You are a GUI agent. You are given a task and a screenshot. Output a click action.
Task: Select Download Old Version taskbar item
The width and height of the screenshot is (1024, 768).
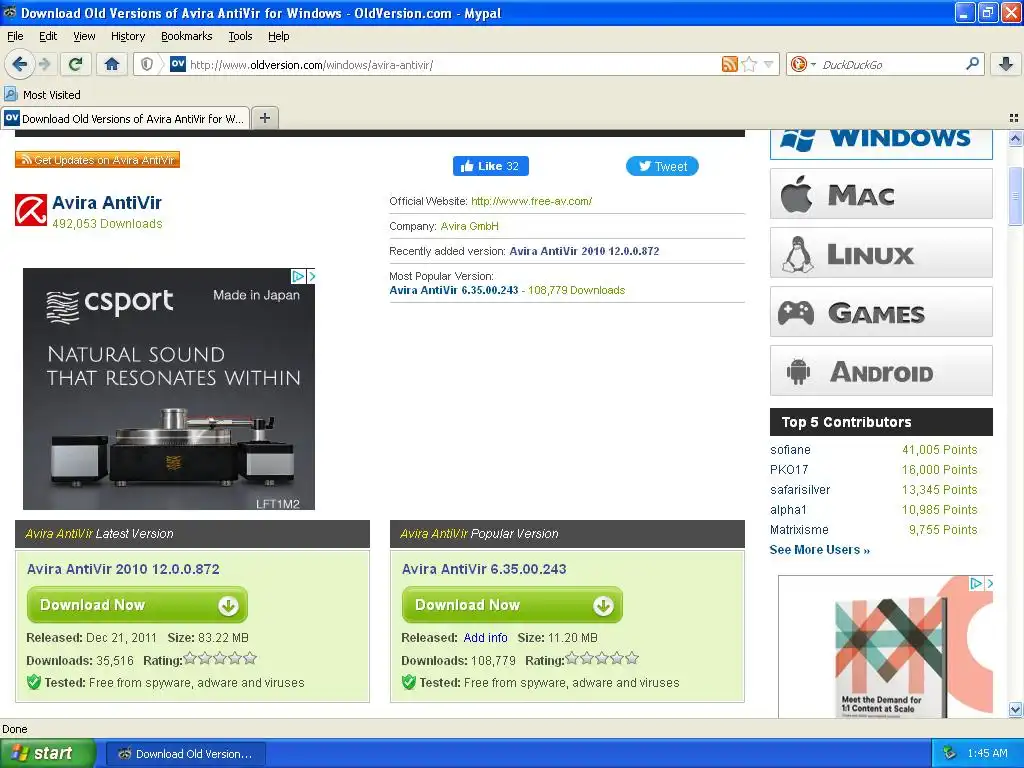(x=185, y=754)
